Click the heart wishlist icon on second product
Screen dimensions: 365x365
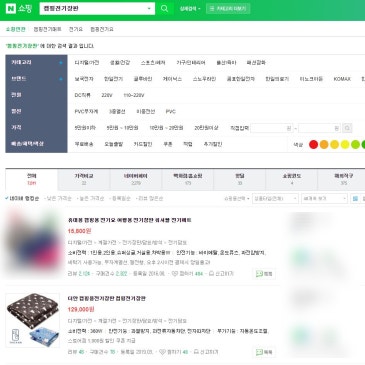162,352
